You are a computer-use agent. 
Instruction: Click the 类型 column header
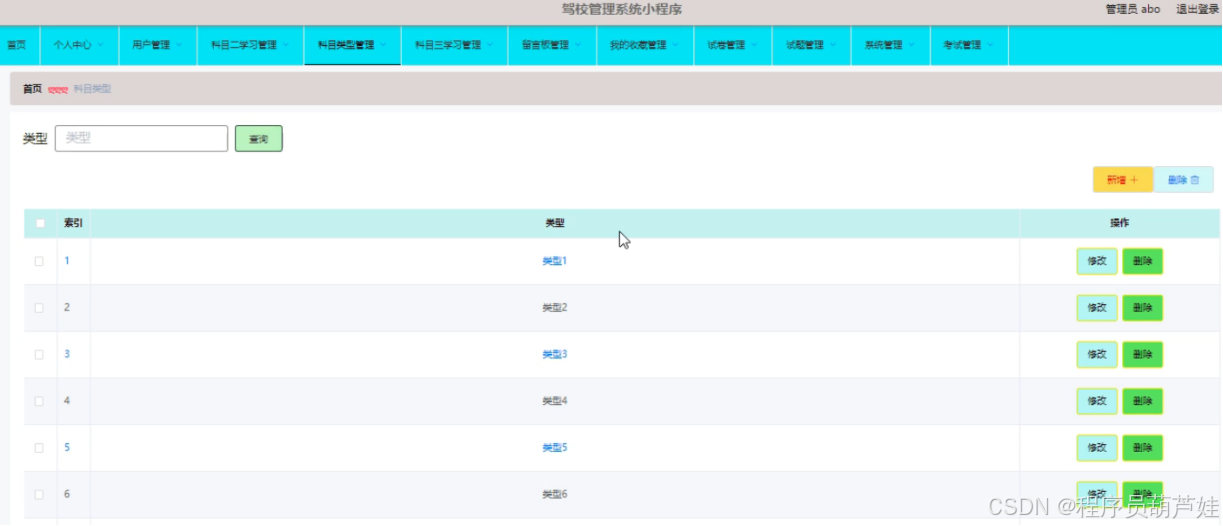[x=555, y=223]
